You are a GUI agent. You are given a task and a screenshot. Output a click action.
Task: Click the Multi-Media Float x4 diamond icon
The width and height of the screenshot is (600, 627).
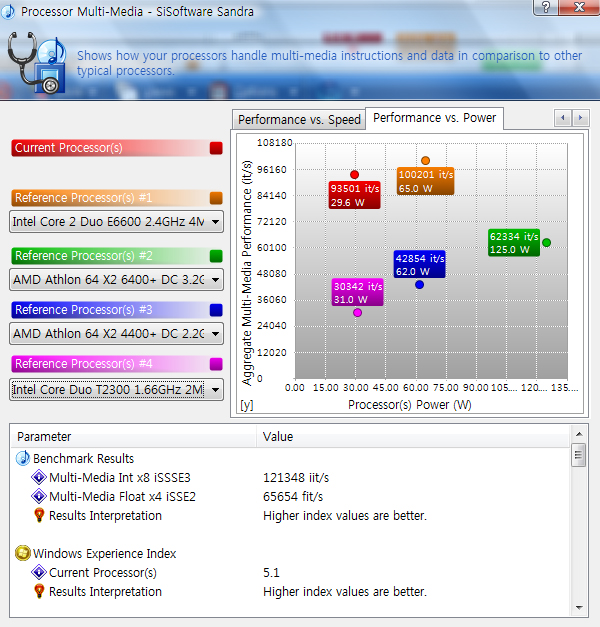(x=39, y=496)
